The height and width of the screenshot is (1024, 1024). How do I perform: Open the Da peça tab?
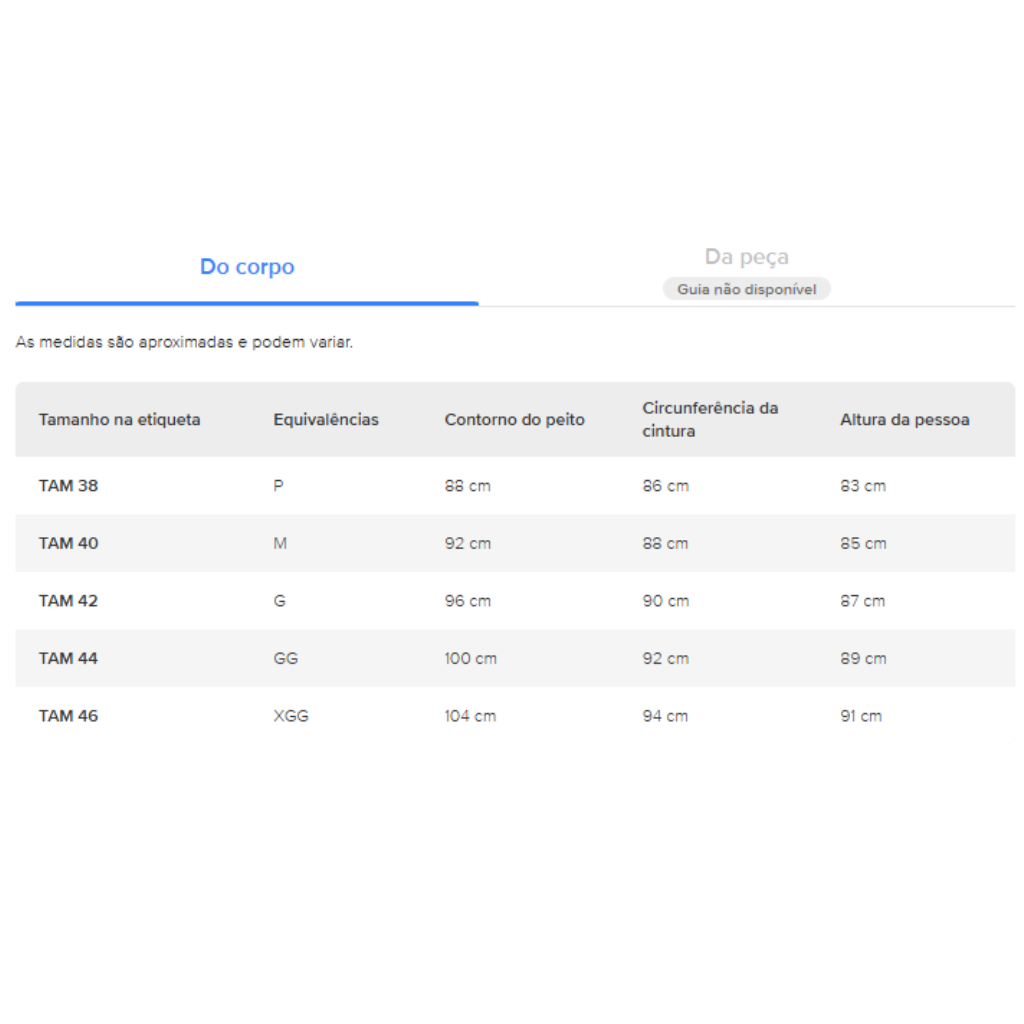(x=746, y=257)
